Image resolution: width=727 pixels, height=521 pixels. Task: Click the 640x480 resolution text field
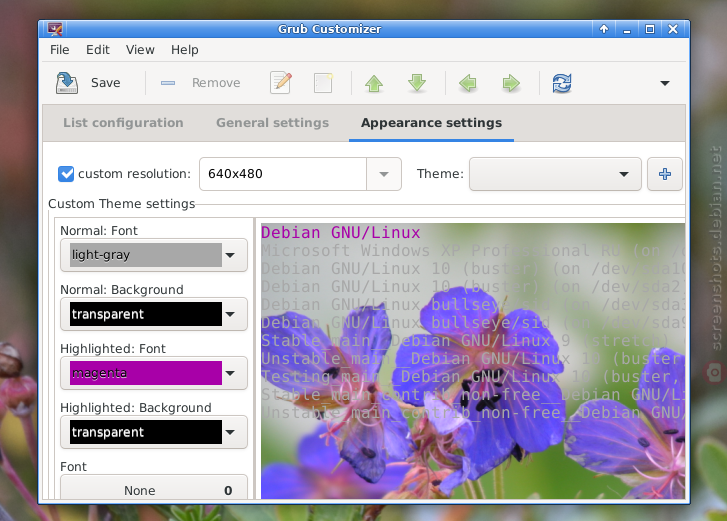[283, 174]
